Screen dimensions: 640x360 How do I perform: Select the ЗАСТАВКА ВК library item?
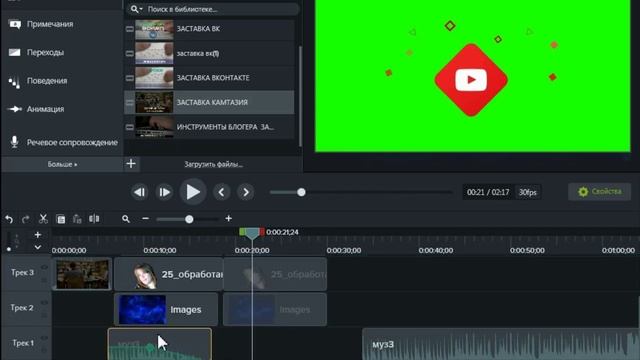point(209,29)
